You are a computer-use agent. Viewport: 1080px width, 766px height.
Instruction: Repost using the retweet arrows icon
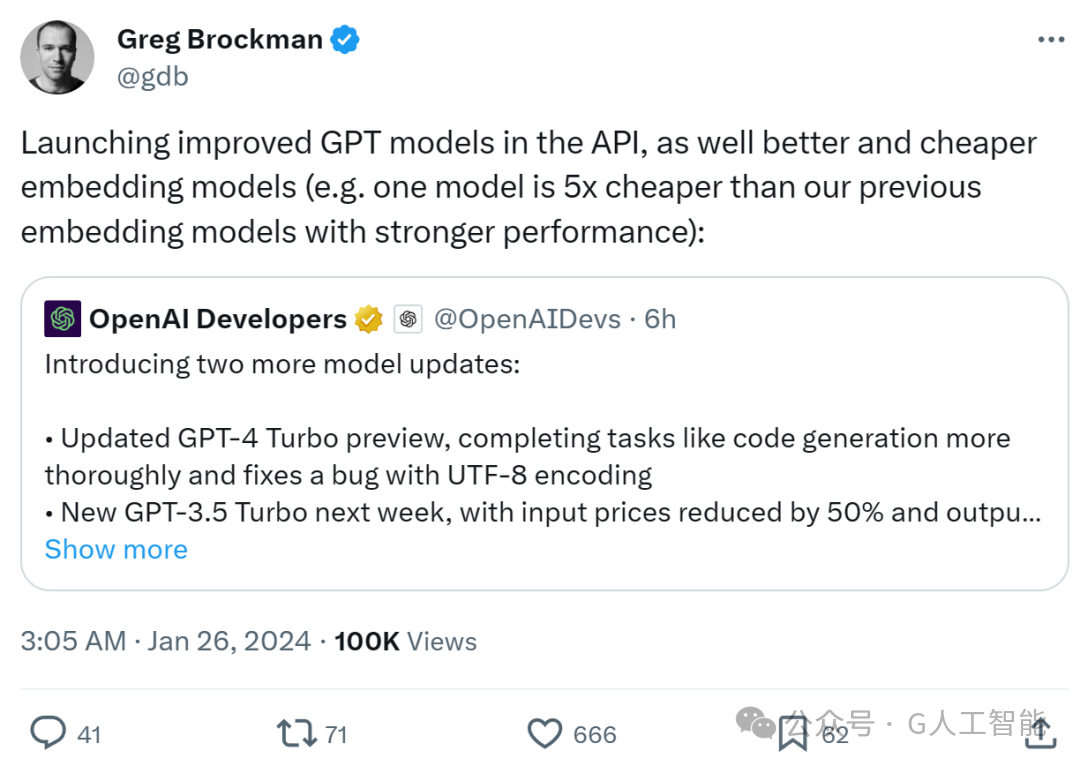point(296,733)
